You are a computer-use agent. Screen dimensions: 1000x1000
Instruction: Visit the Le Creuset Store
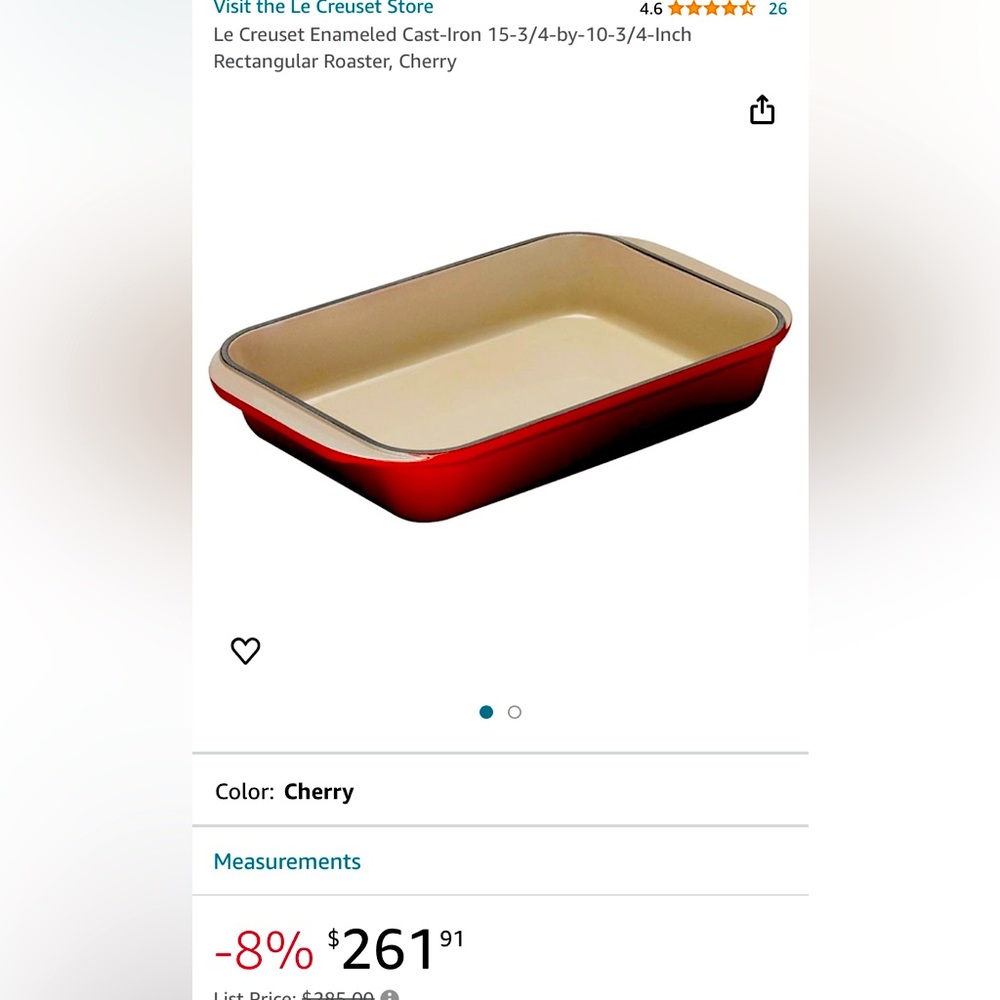coord(323,8)
